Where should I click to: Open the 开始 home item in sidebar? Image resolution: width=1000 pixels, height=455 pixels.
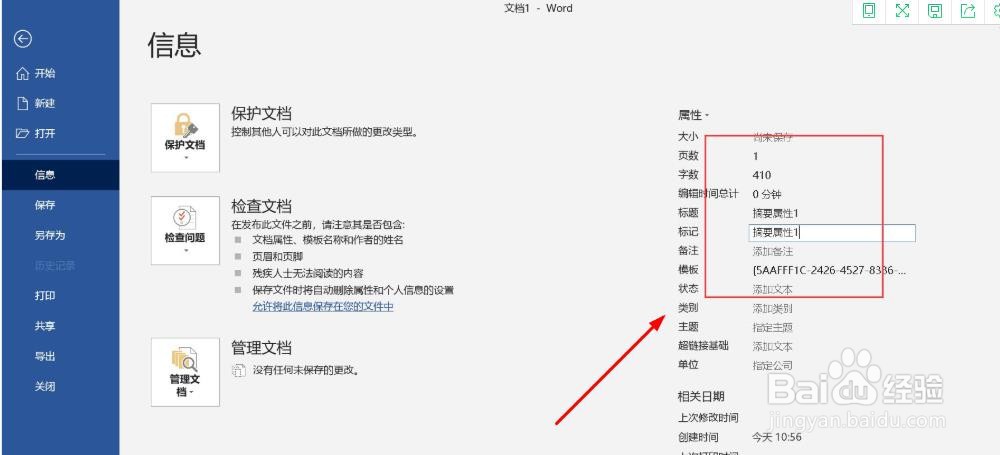point(36,73)
